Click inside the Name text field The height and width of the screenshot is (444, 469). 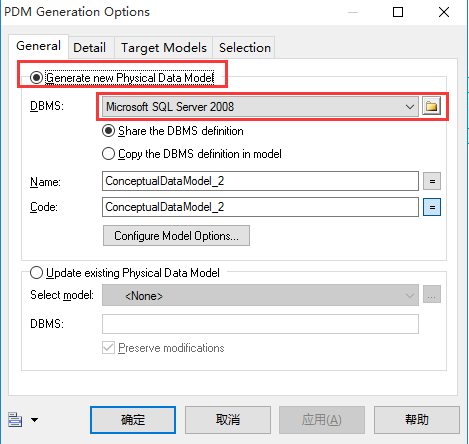260,181
